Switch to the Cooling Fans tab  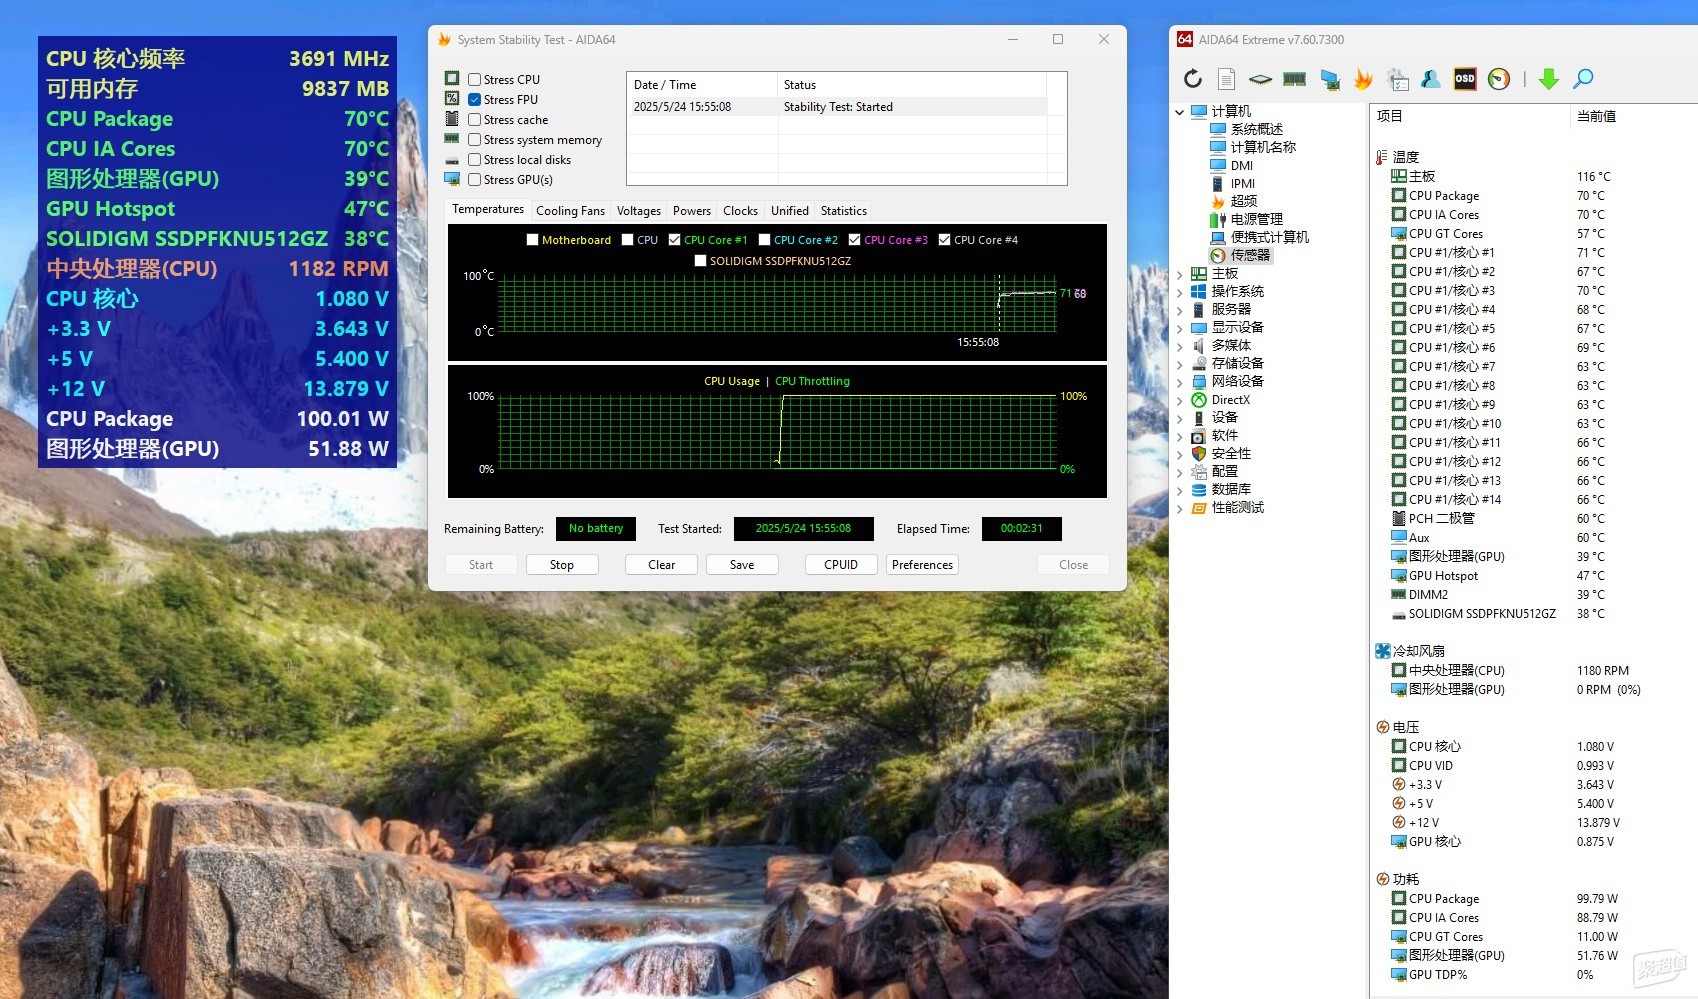(570, 211)
